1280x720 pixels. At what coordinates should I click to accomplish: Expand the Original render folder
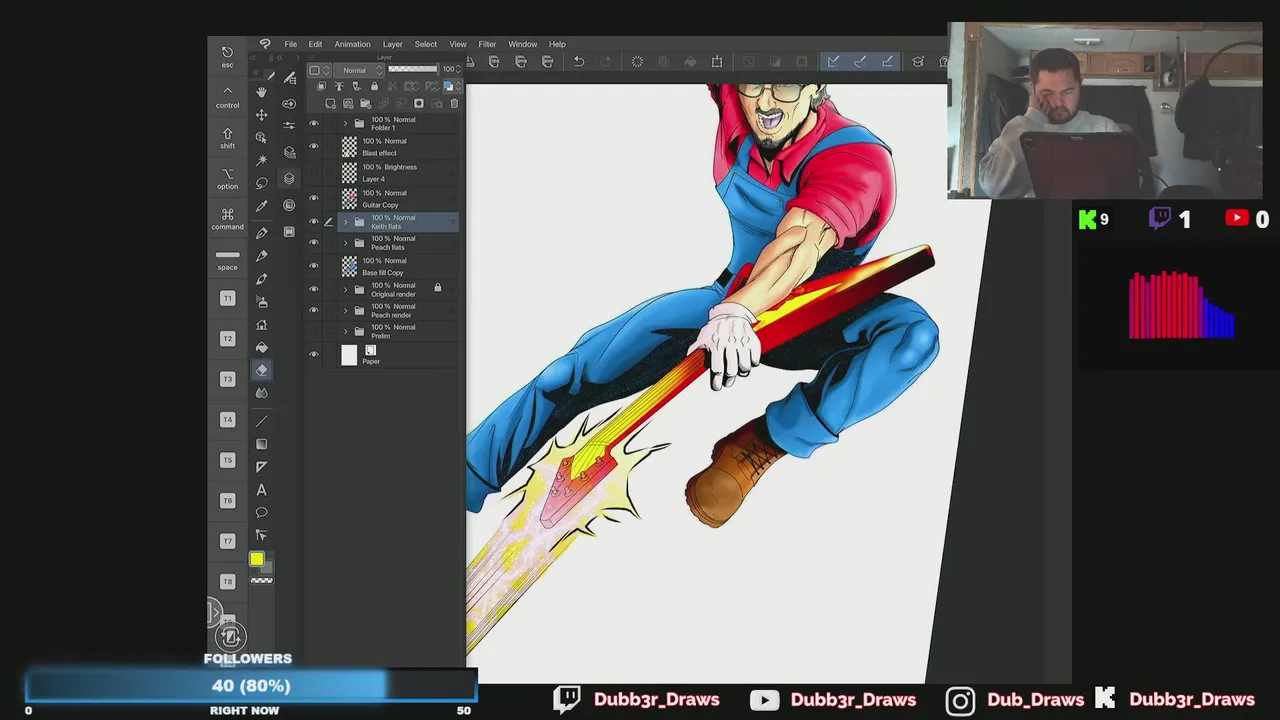346,290
